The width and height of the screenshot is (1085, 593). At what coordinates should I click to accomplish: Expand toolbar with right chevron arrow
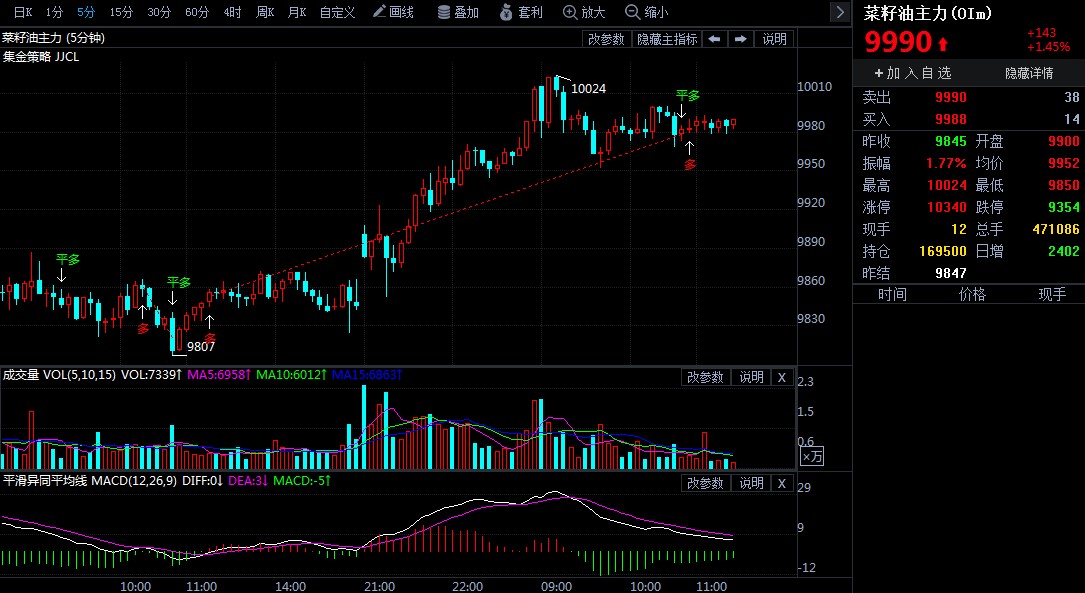(840, 12)
